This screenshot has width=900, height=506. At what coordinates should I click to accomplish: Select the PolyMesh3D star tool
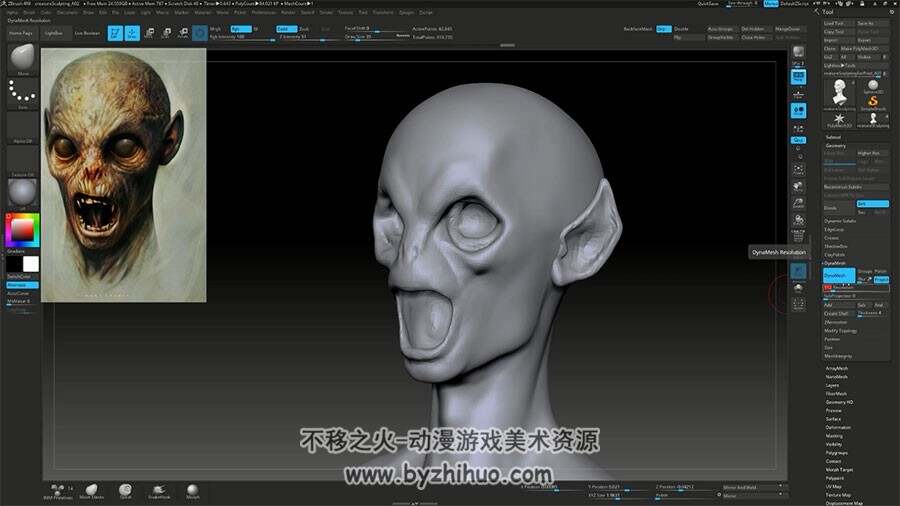(x=839, y=120)
